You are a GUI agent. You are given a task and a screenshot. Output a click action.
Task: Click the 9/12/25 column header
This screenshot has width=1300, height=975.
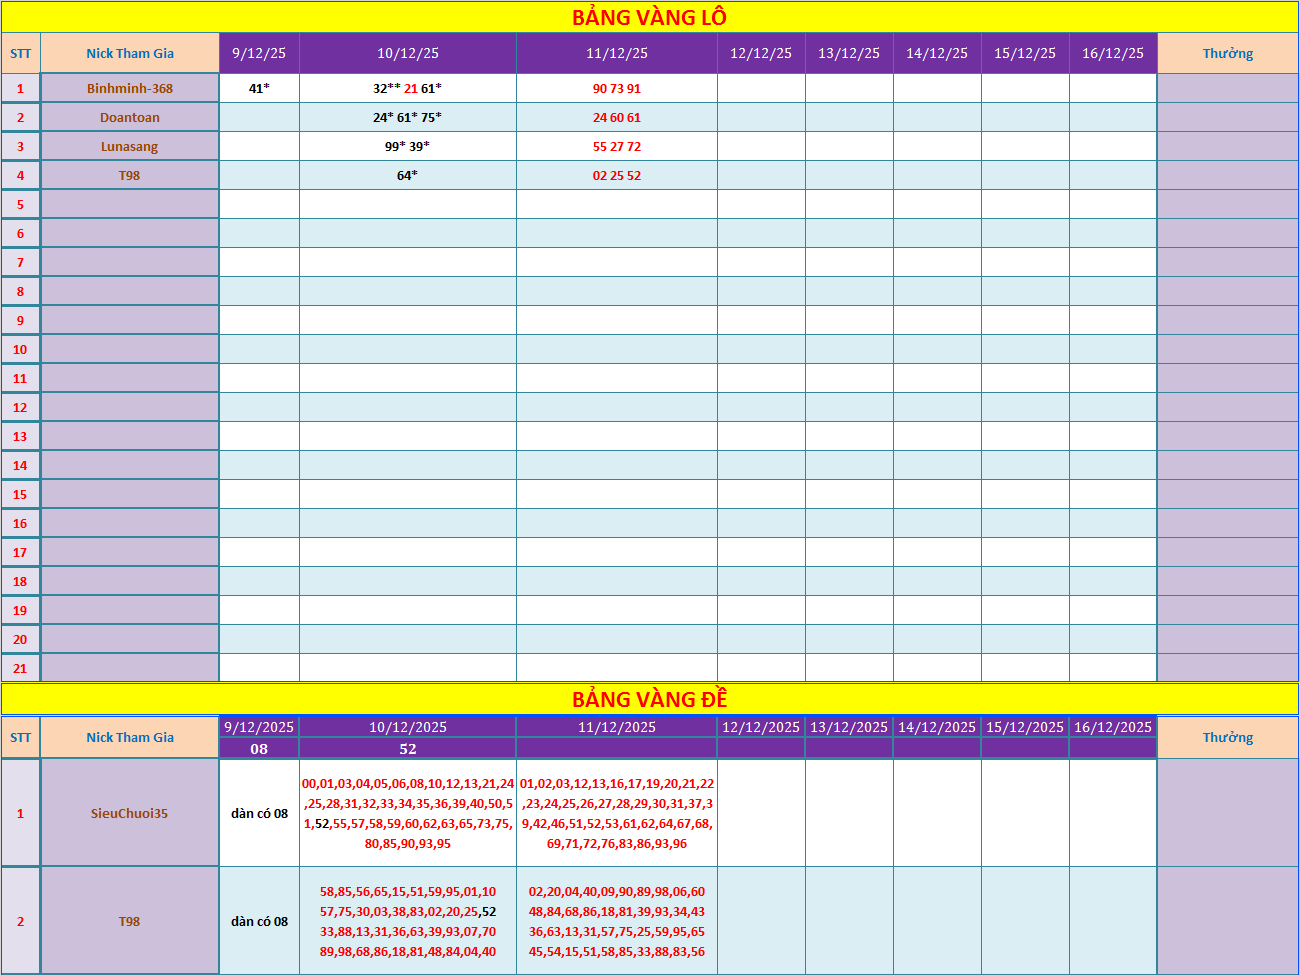click(259, 53)
